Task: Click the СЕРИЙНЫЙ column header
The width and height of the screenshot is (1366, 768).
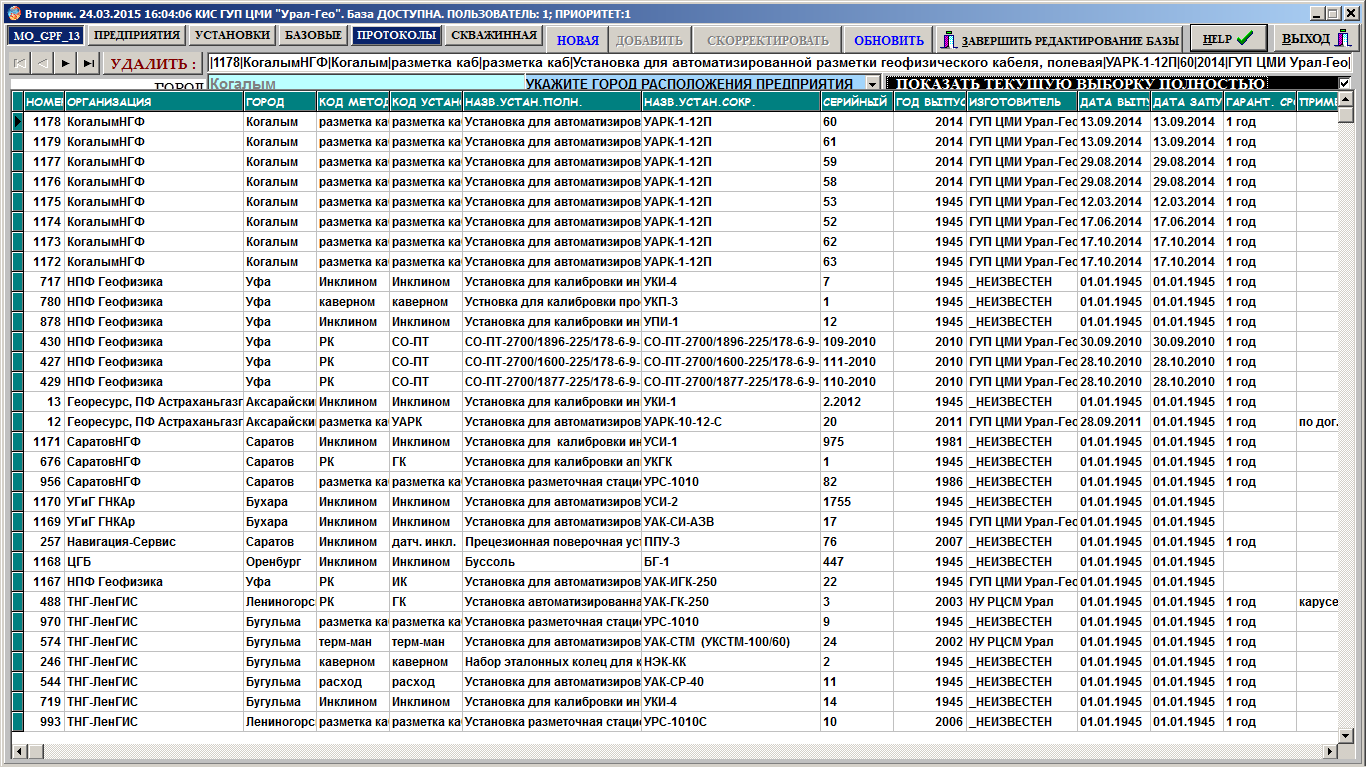Action: pyautogui.click(x=856, y=102)
